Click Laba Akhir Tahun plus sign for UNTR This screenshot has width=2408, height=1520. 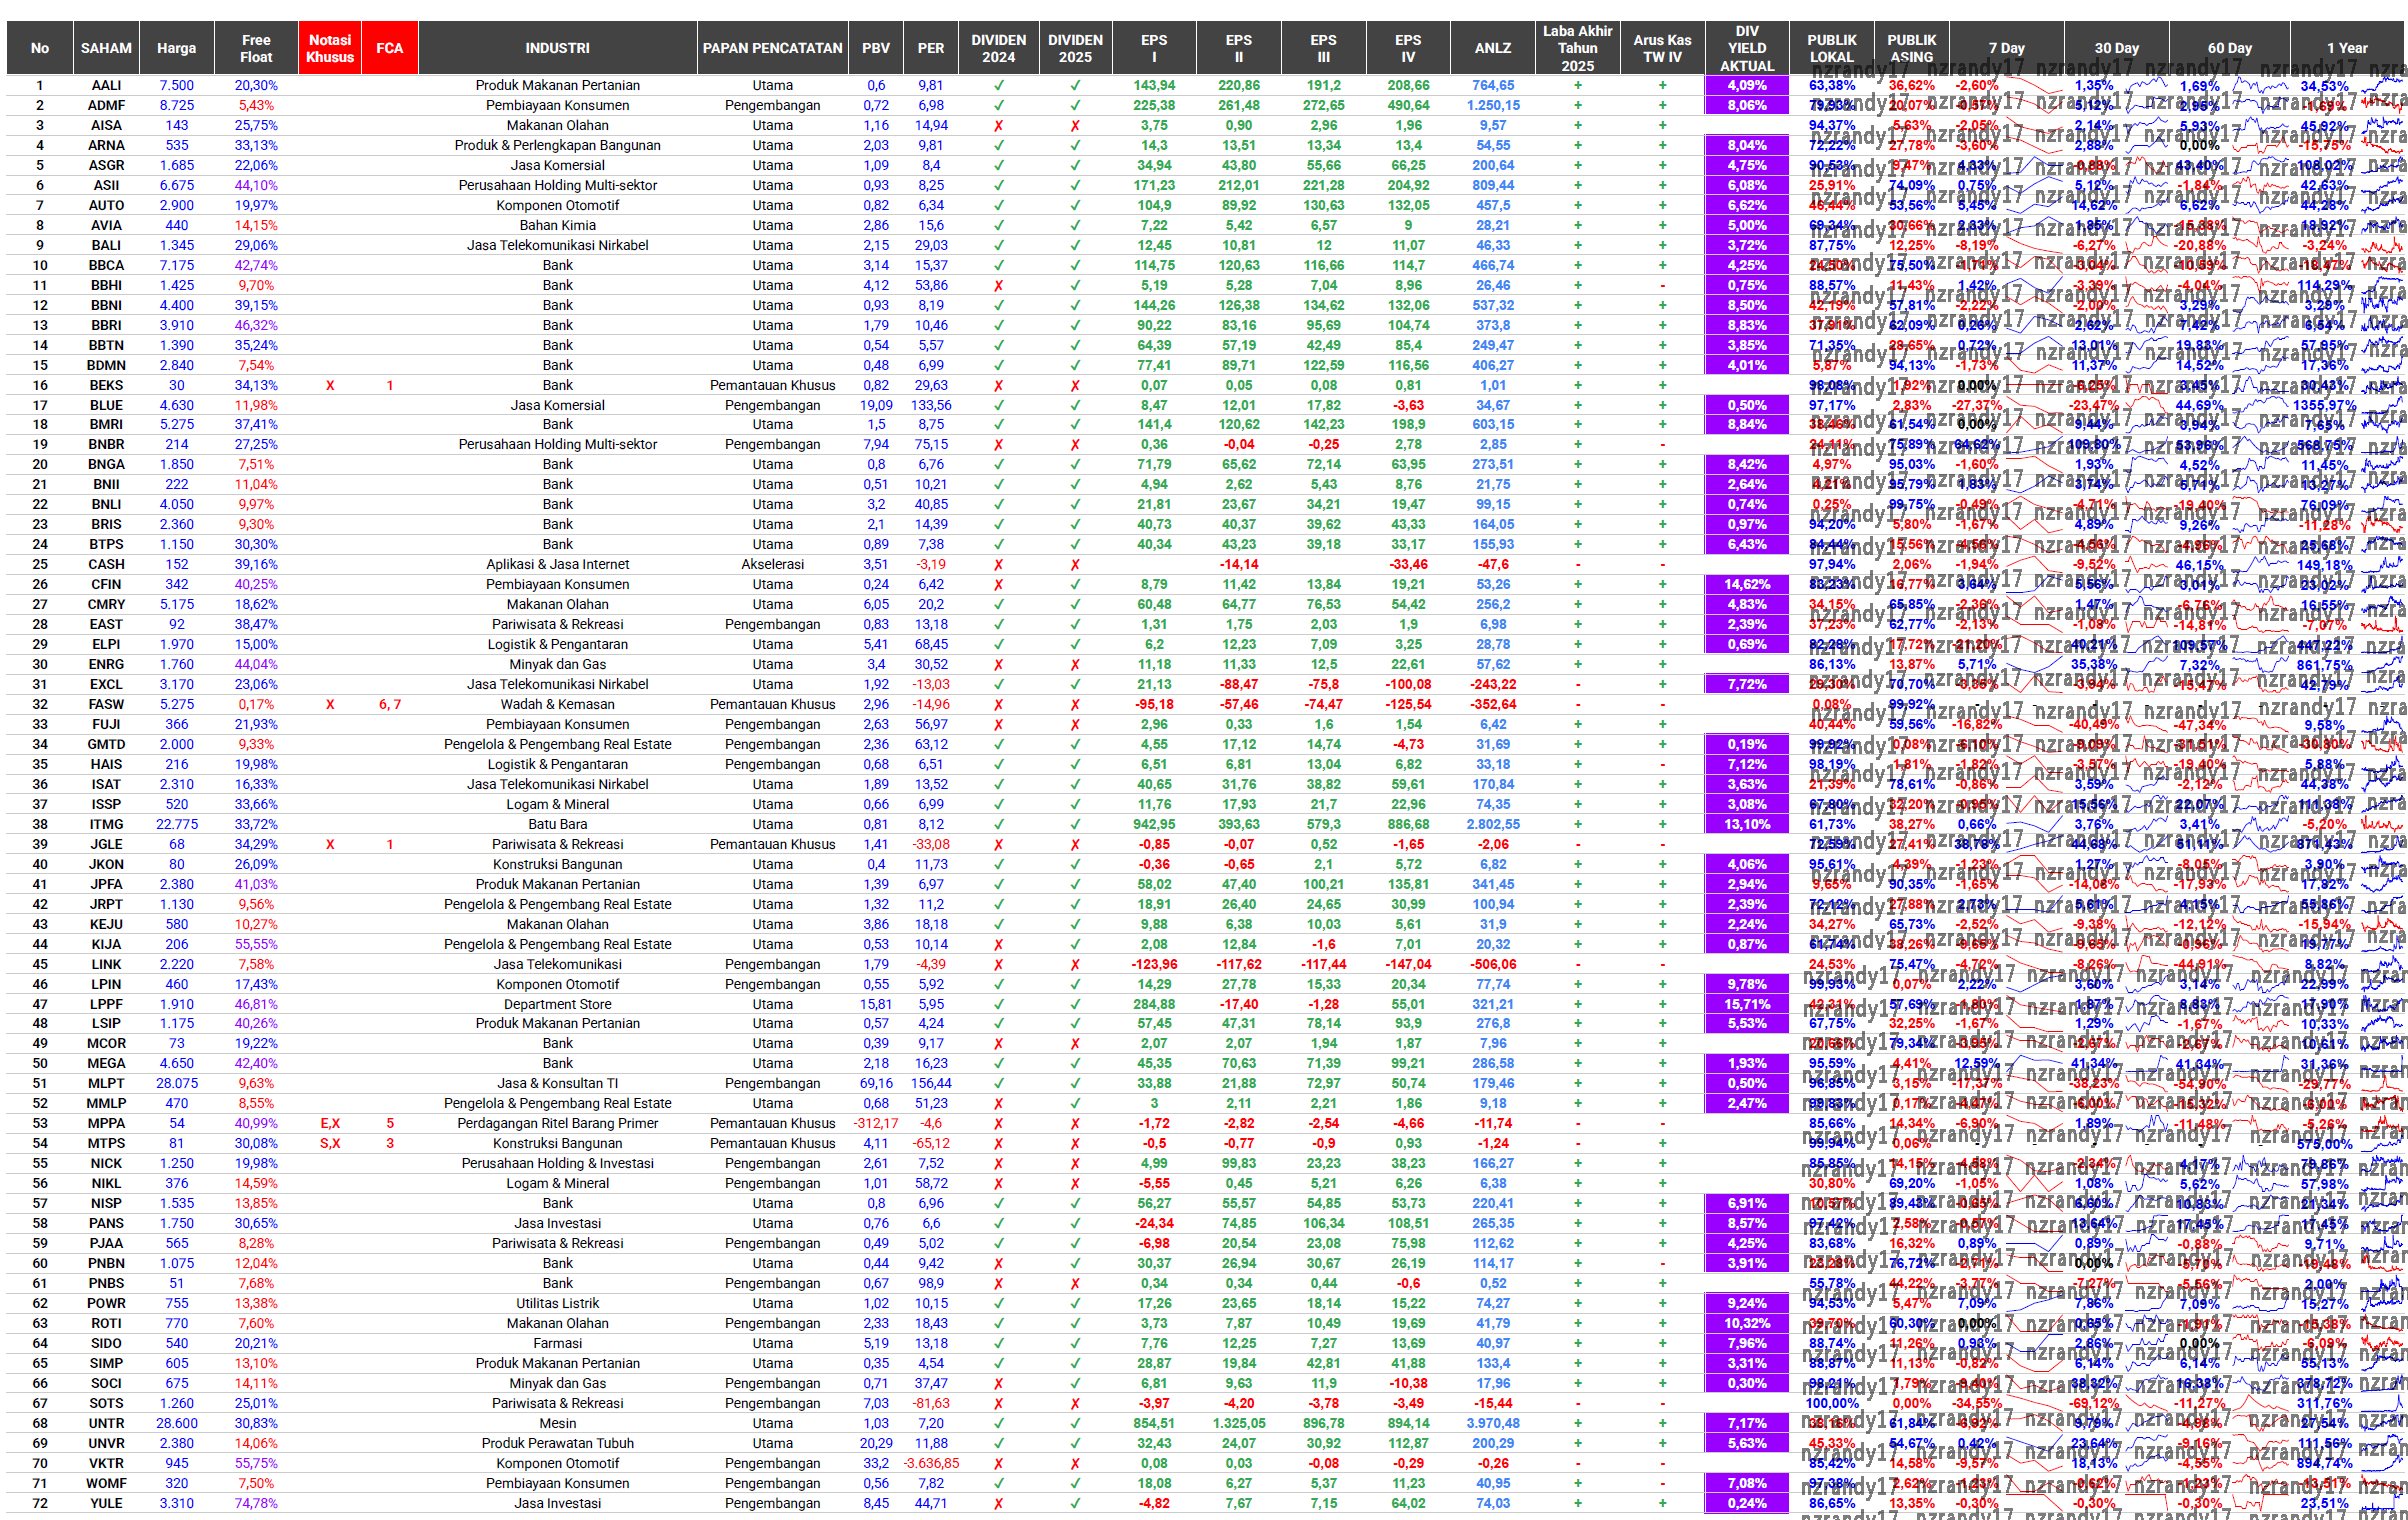click(1577, 1423)
